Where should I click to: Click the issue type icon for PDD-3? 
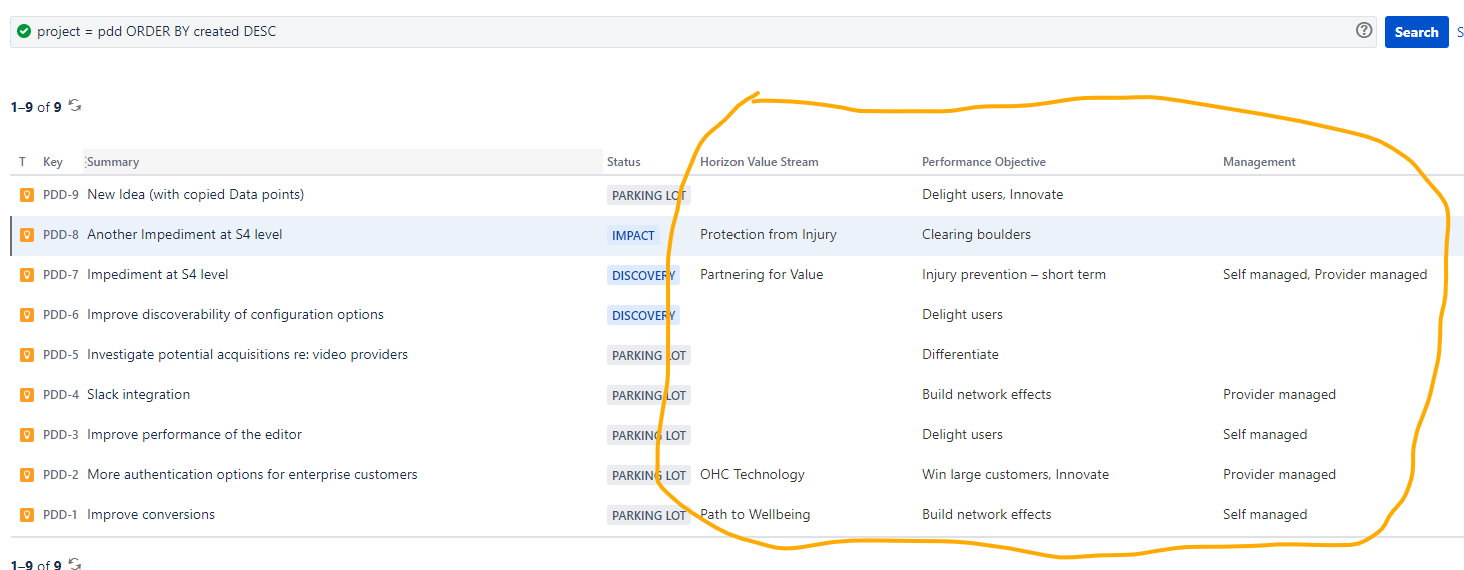(x=27, y=435)
